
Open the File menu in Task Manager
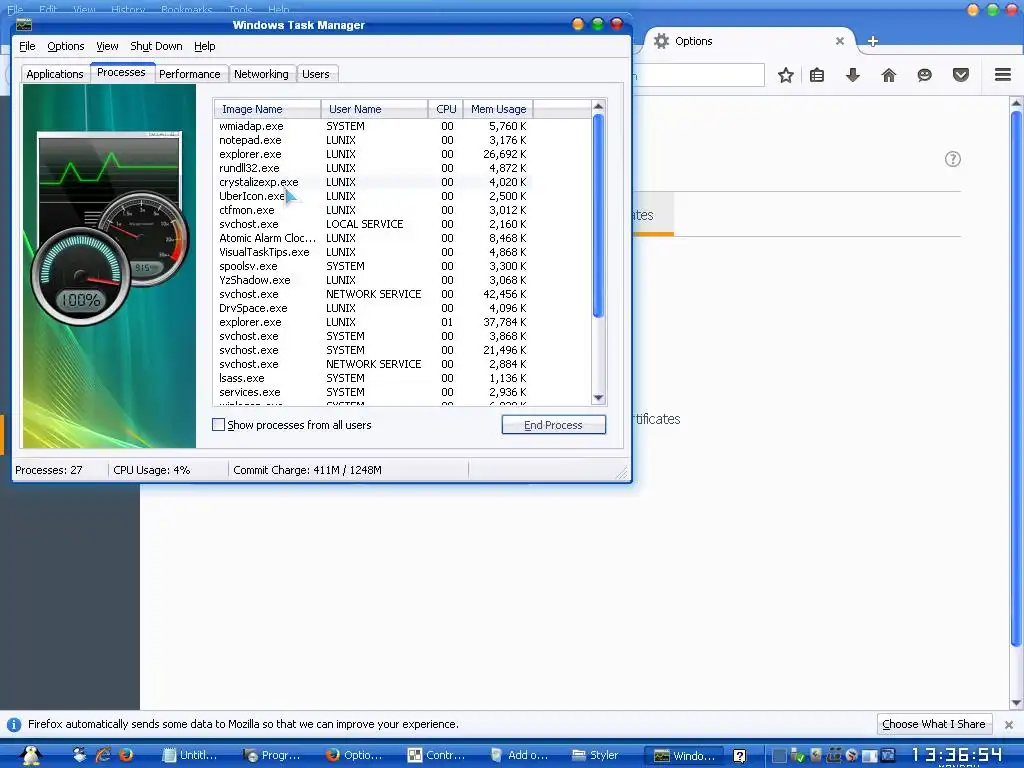(x=27, y=46)
